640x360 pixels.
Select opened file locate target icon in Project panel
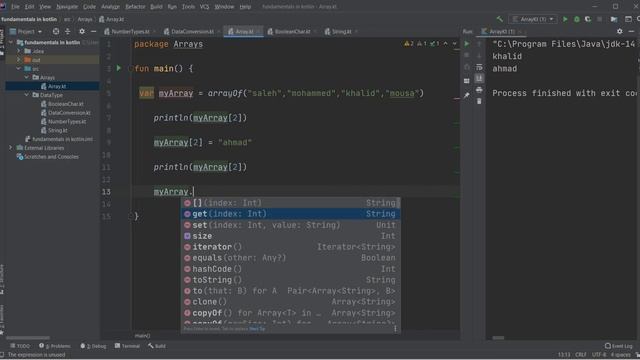point(56,31)
